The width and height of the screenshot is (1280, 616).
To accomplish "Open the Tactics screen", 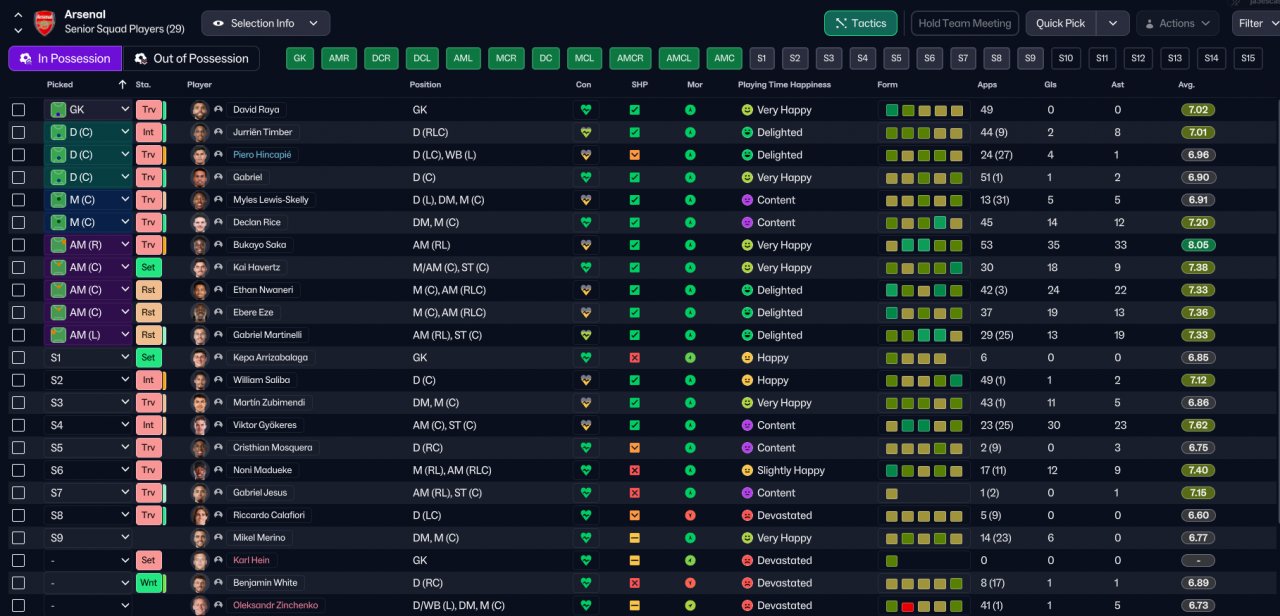I will pos(861,23).
